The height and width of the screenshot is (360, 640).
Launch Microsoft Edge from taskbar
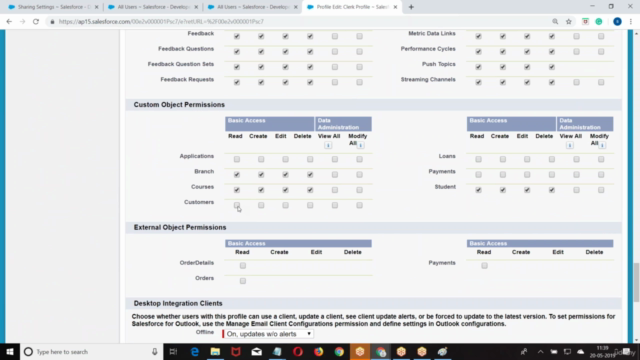(194, 351)
